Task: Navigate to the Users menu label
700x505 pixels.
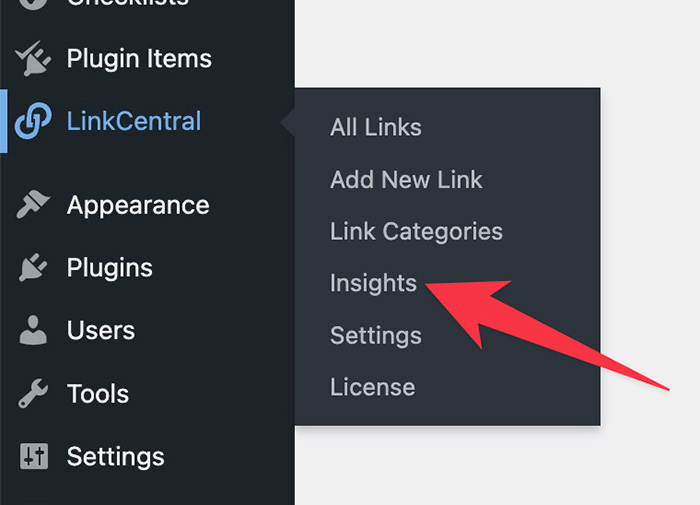Action: [x=101, y=331]
